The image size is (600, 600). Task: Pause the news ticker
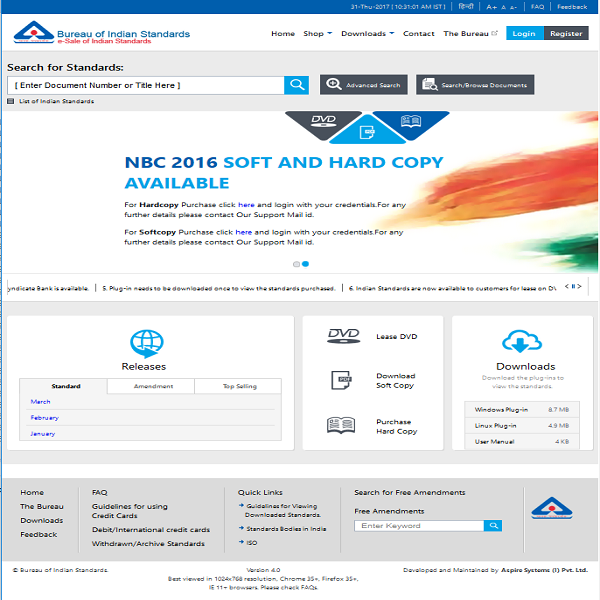pyautogui.click(x=573, y=286)
